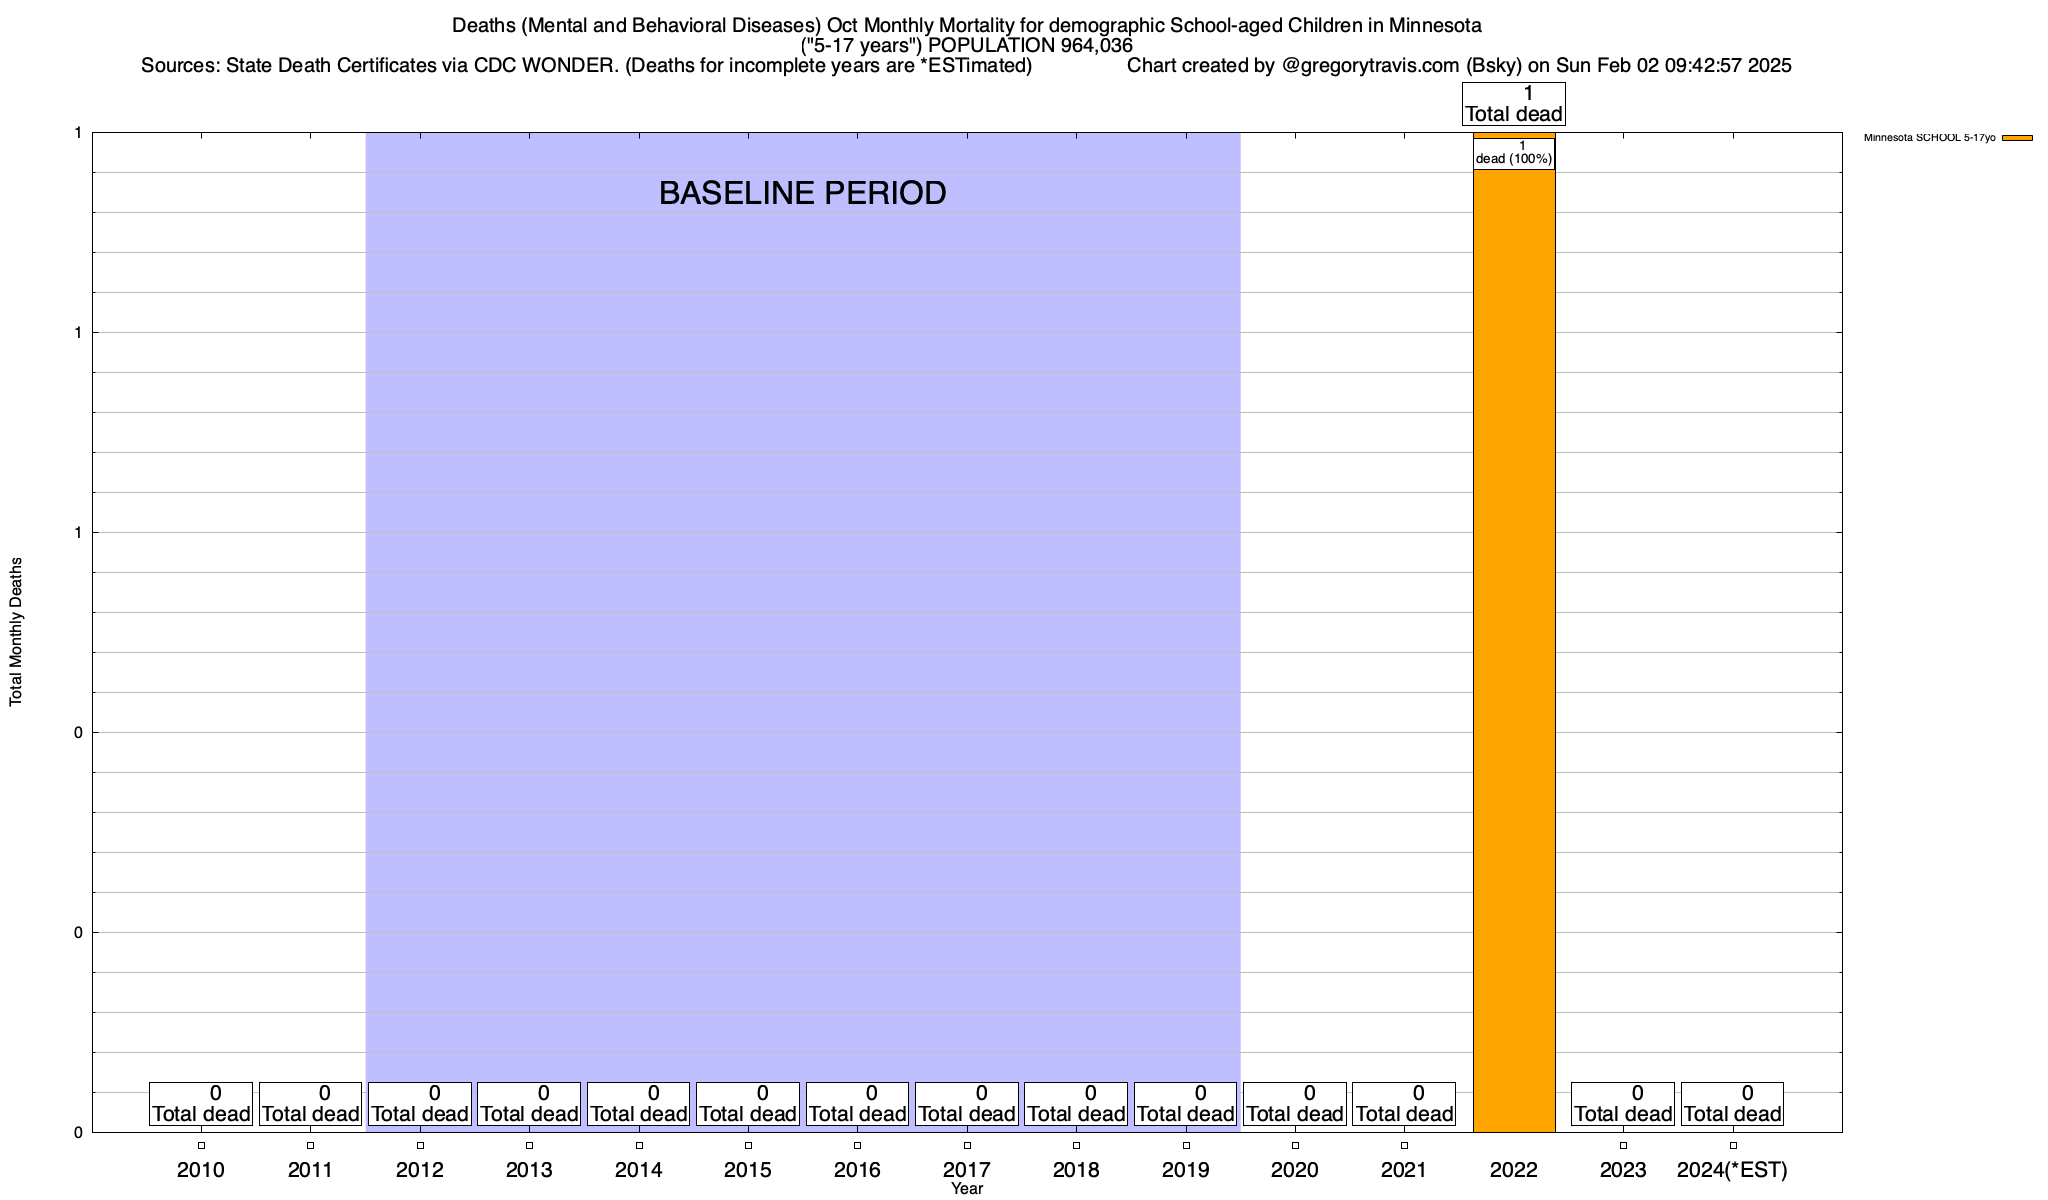Click the 2016 year label

tap(857, 1170)
